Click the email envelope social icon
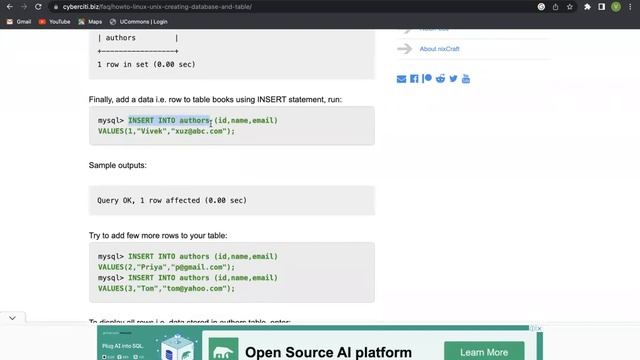 coord(401,79)
